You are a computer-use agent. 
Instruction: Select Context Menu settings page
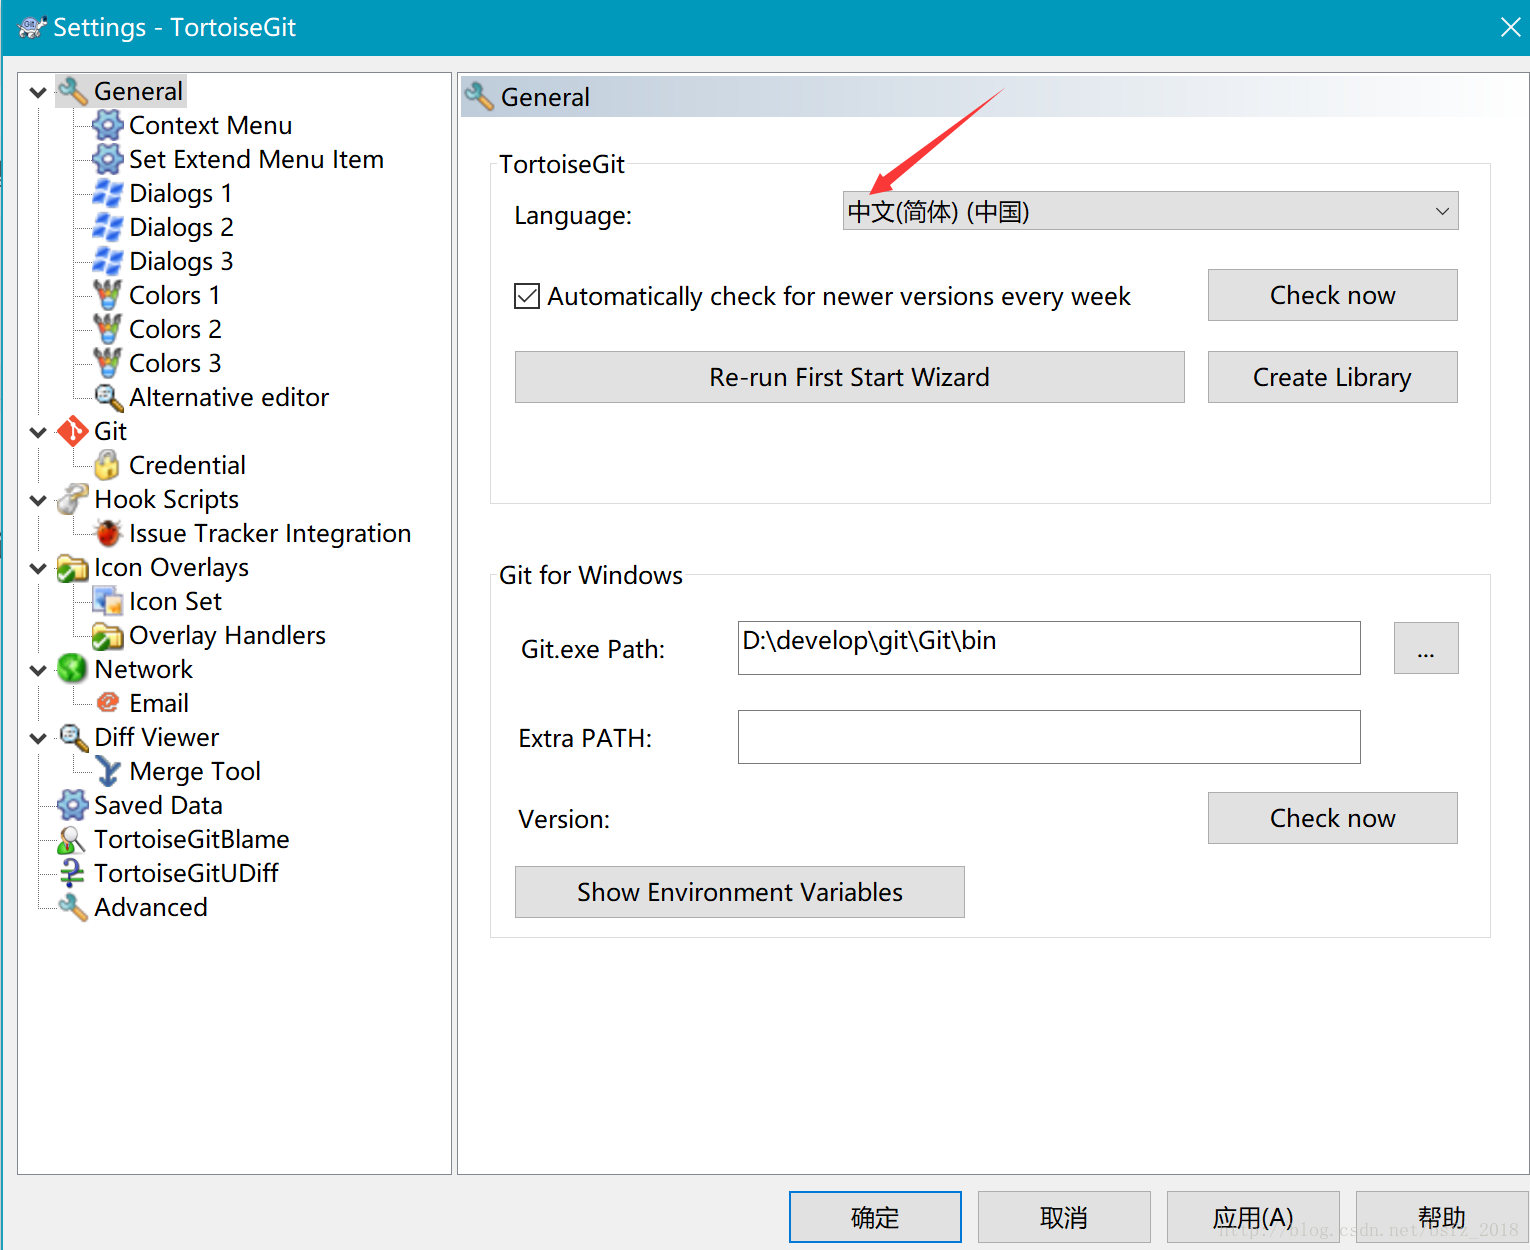point(210,125)
